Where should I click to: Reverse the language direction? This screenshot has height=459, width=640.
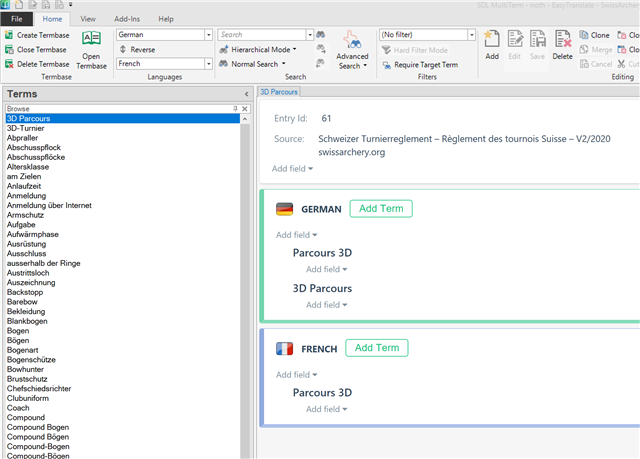137,50
